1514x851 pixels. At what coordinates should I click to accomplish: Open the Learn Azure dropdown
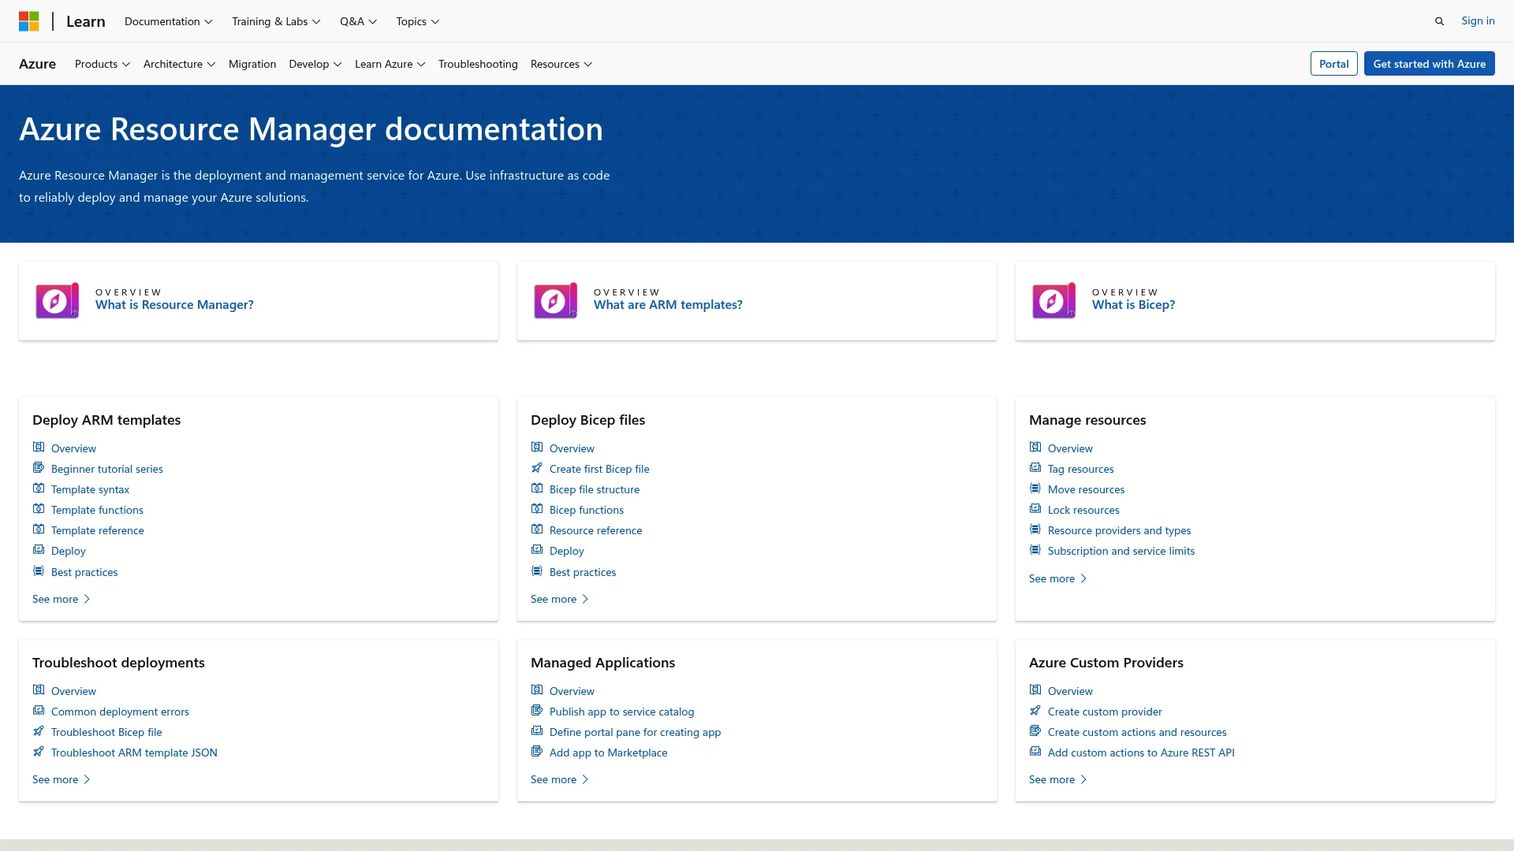390,64
